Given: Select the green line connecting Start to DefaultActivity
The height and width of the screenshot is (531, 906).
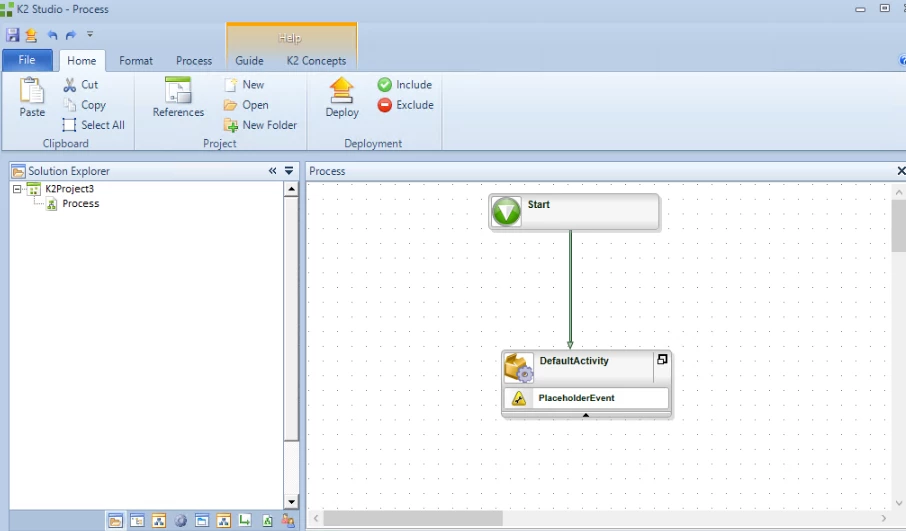Looking at the screenshot, I should pos(570,289).
